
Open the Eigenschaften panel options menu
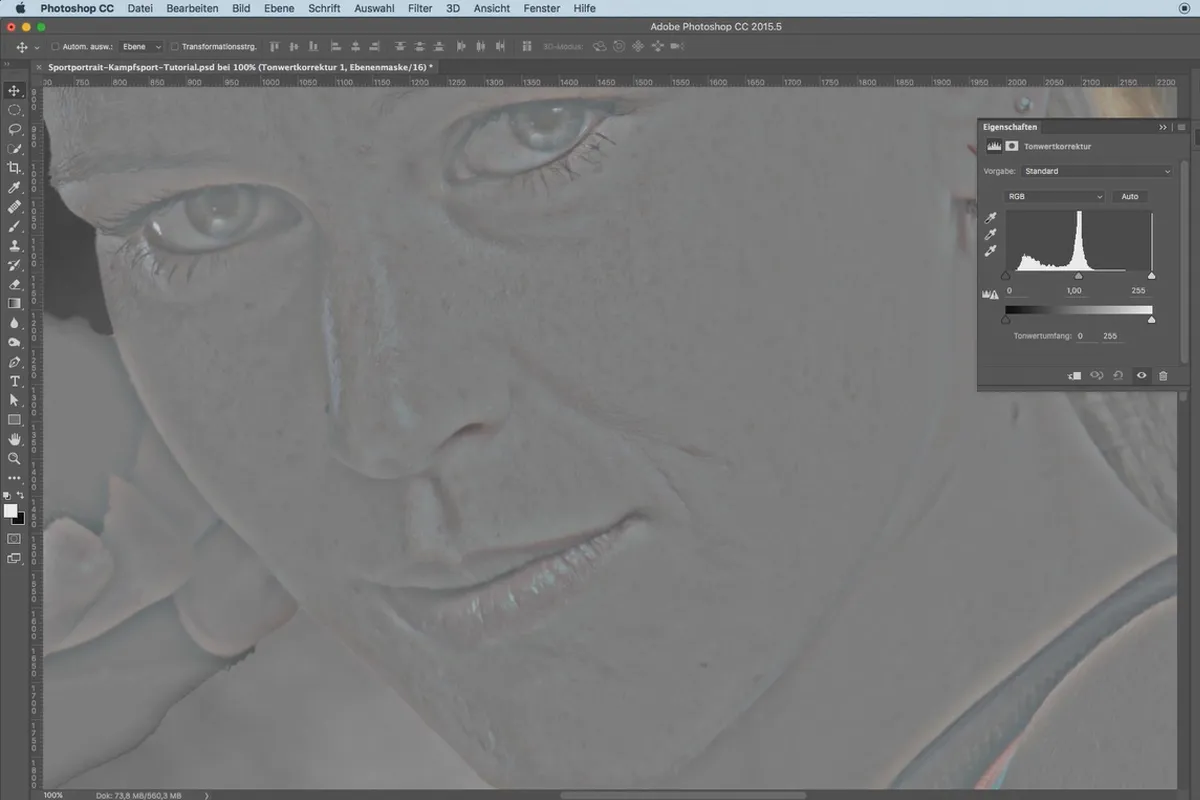click(1181, 127)
